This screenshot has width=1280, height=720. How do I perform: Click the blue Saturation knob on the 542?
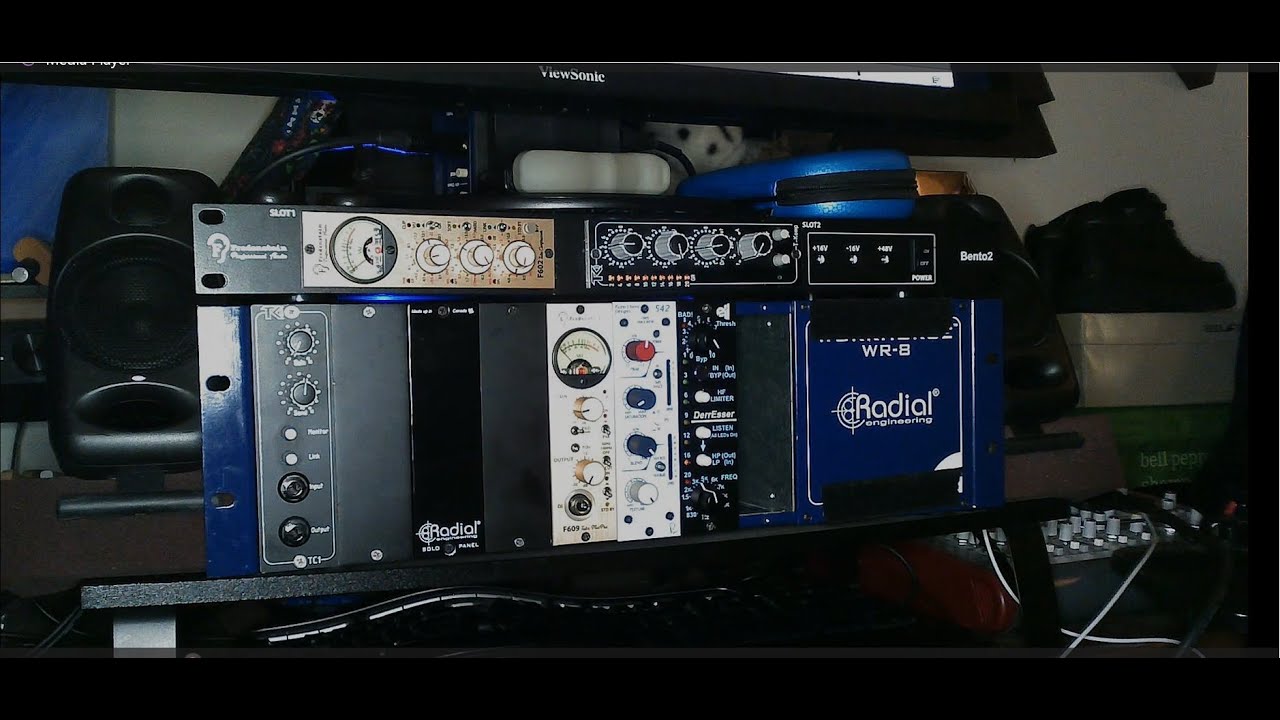pyautogui.click(x=641, y=398)
